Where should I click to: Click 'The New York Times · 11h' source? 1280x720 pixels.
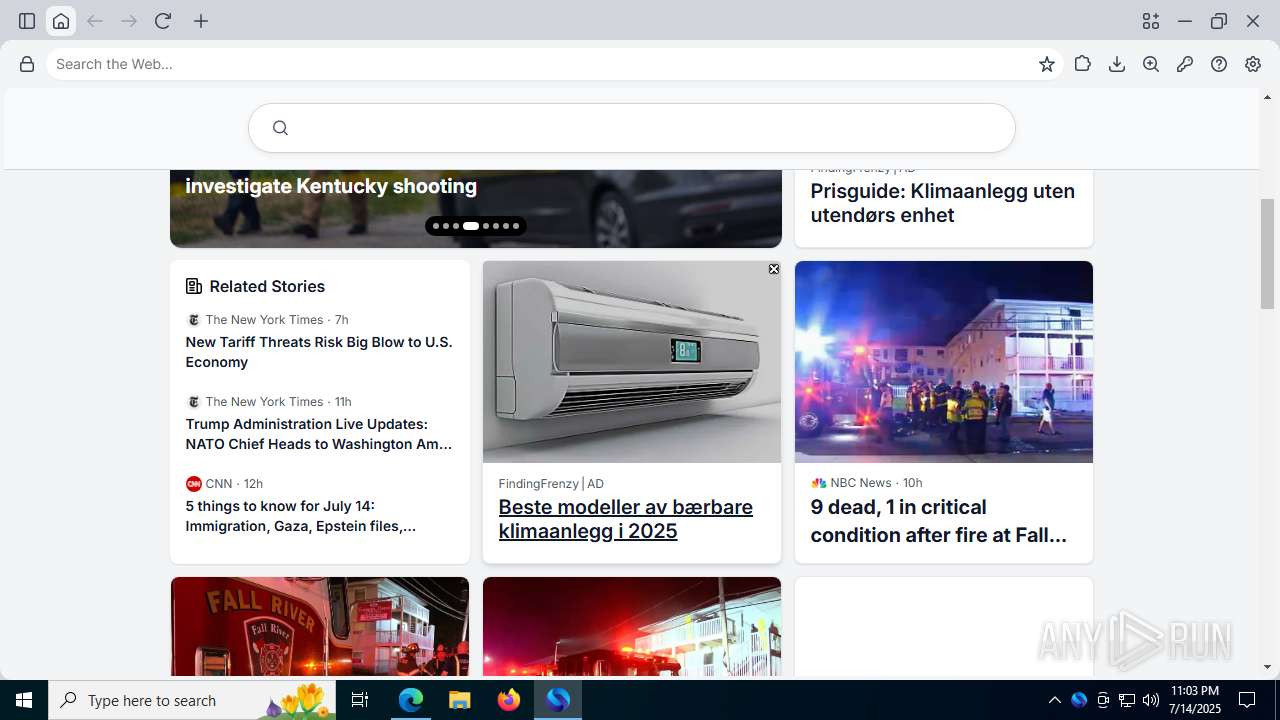click(279, 402)
